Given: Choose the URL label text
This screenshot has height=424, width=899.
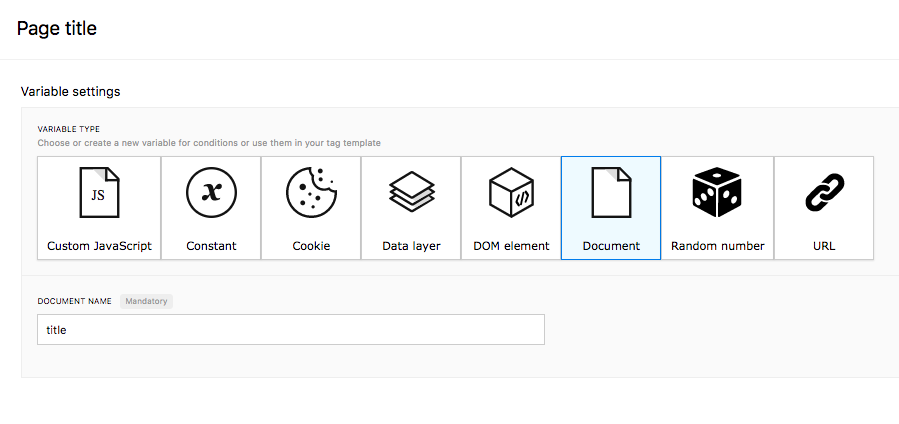Looking at the screenshot, I should pos(824,246).
